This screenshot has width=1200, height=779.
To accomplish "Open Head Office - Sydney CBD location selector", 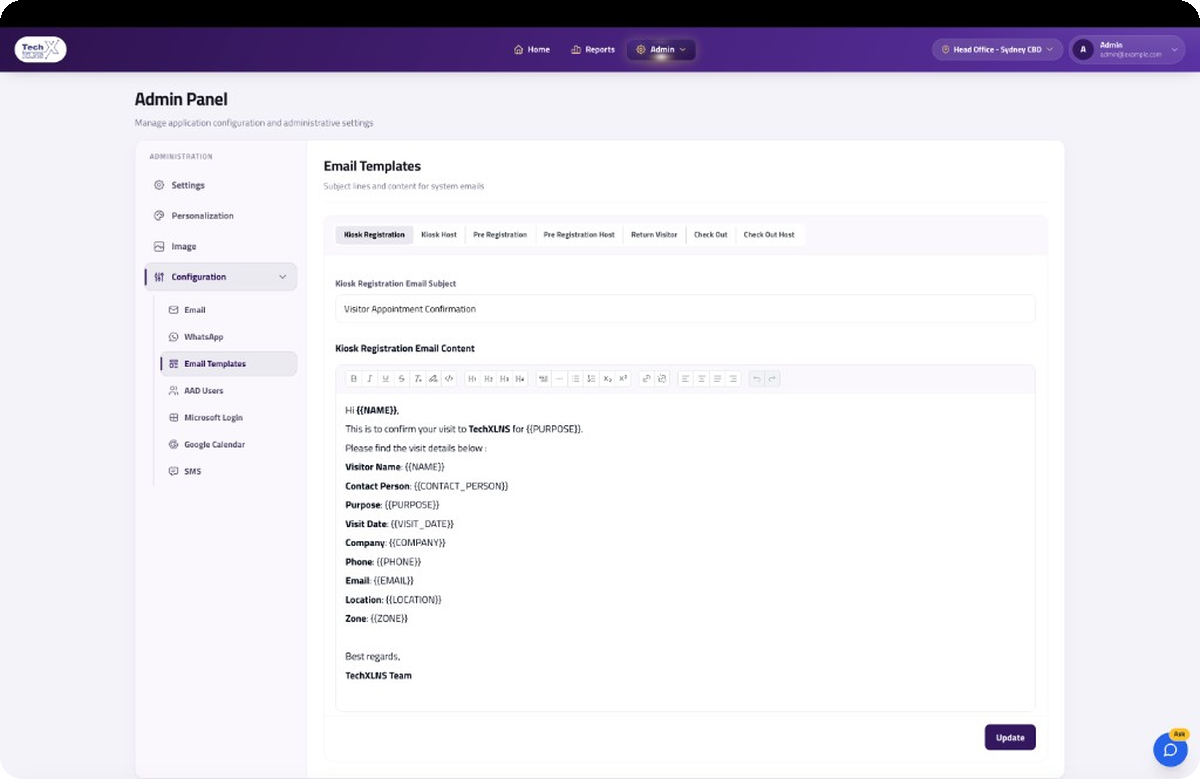I will 997,49.
